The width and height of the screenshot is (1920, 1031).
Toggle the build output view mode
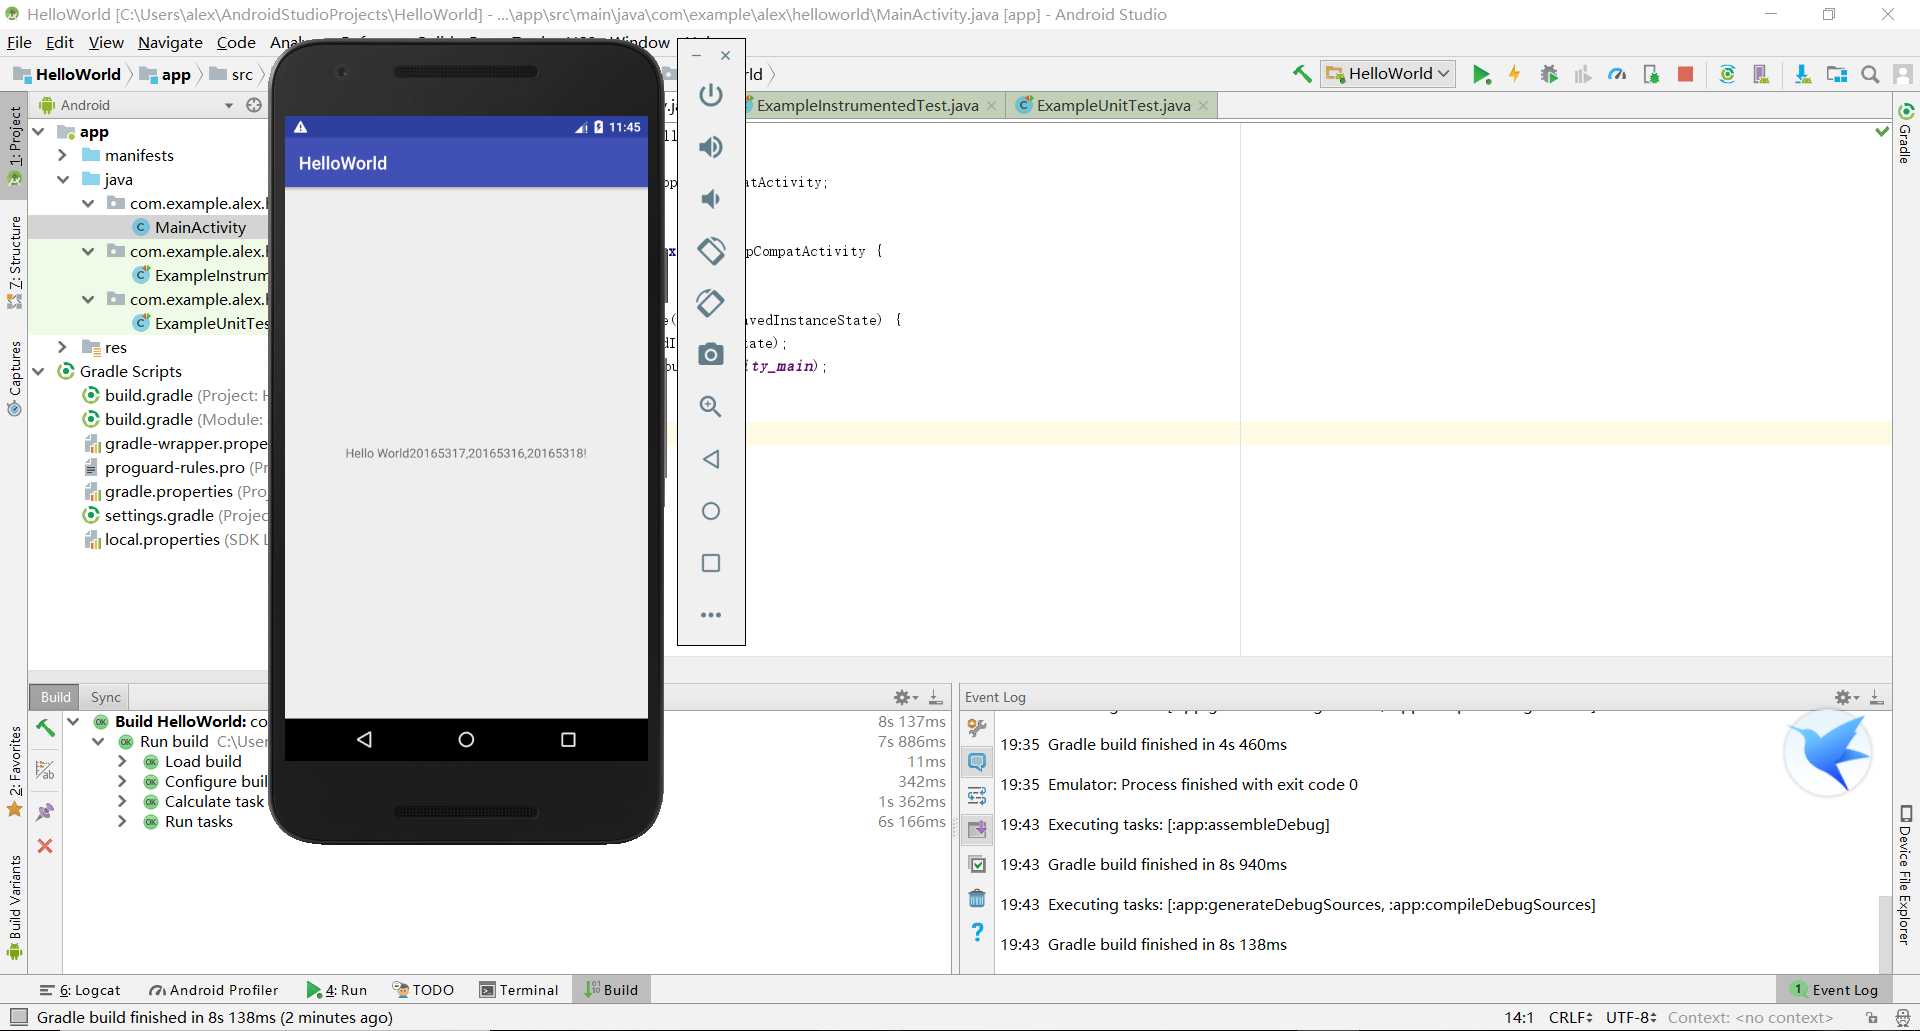tap(45, 770)
